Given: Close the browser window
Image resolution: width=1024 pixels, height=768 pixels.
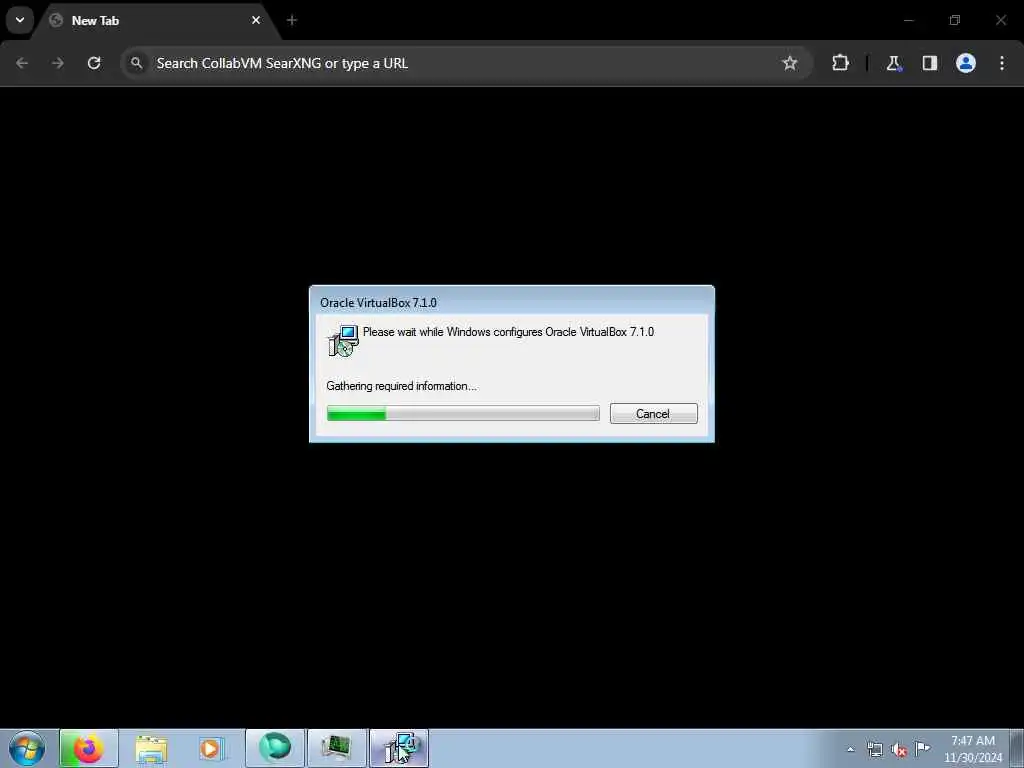Looking at the screenshot, I should pos(1000,20).
